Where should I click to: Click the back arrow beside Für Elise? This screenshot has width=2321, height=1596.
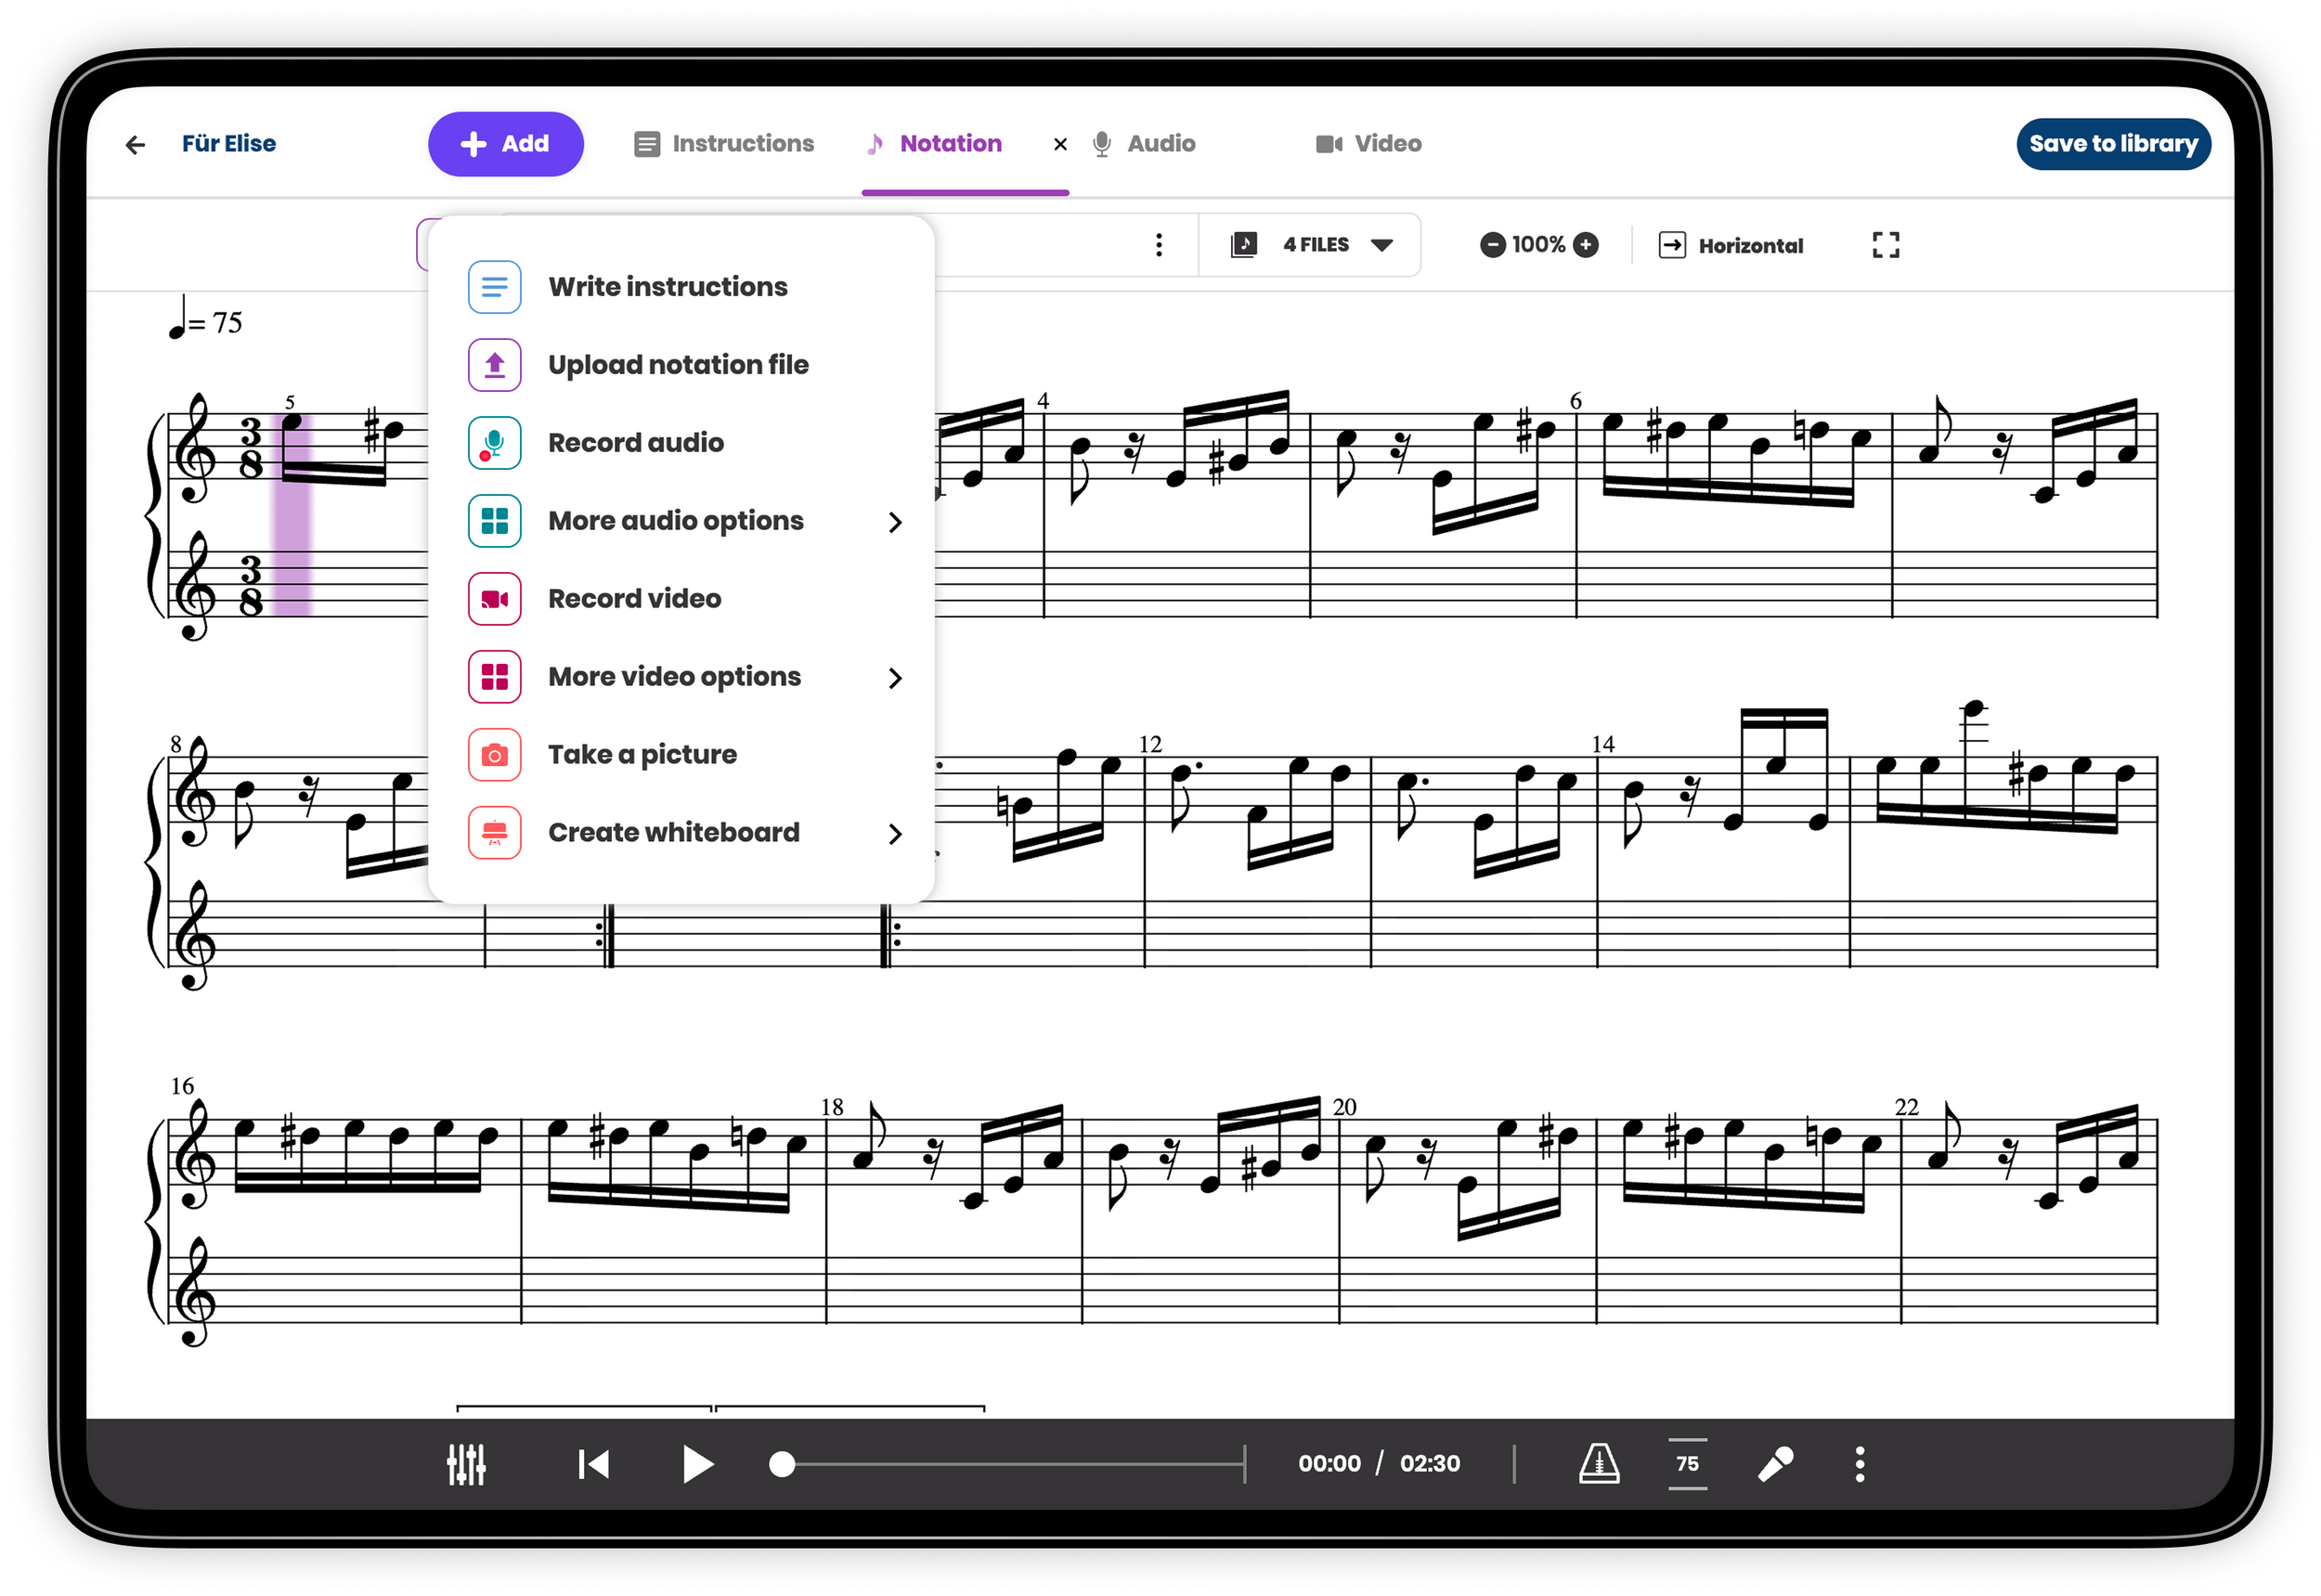tap(136, 145)
